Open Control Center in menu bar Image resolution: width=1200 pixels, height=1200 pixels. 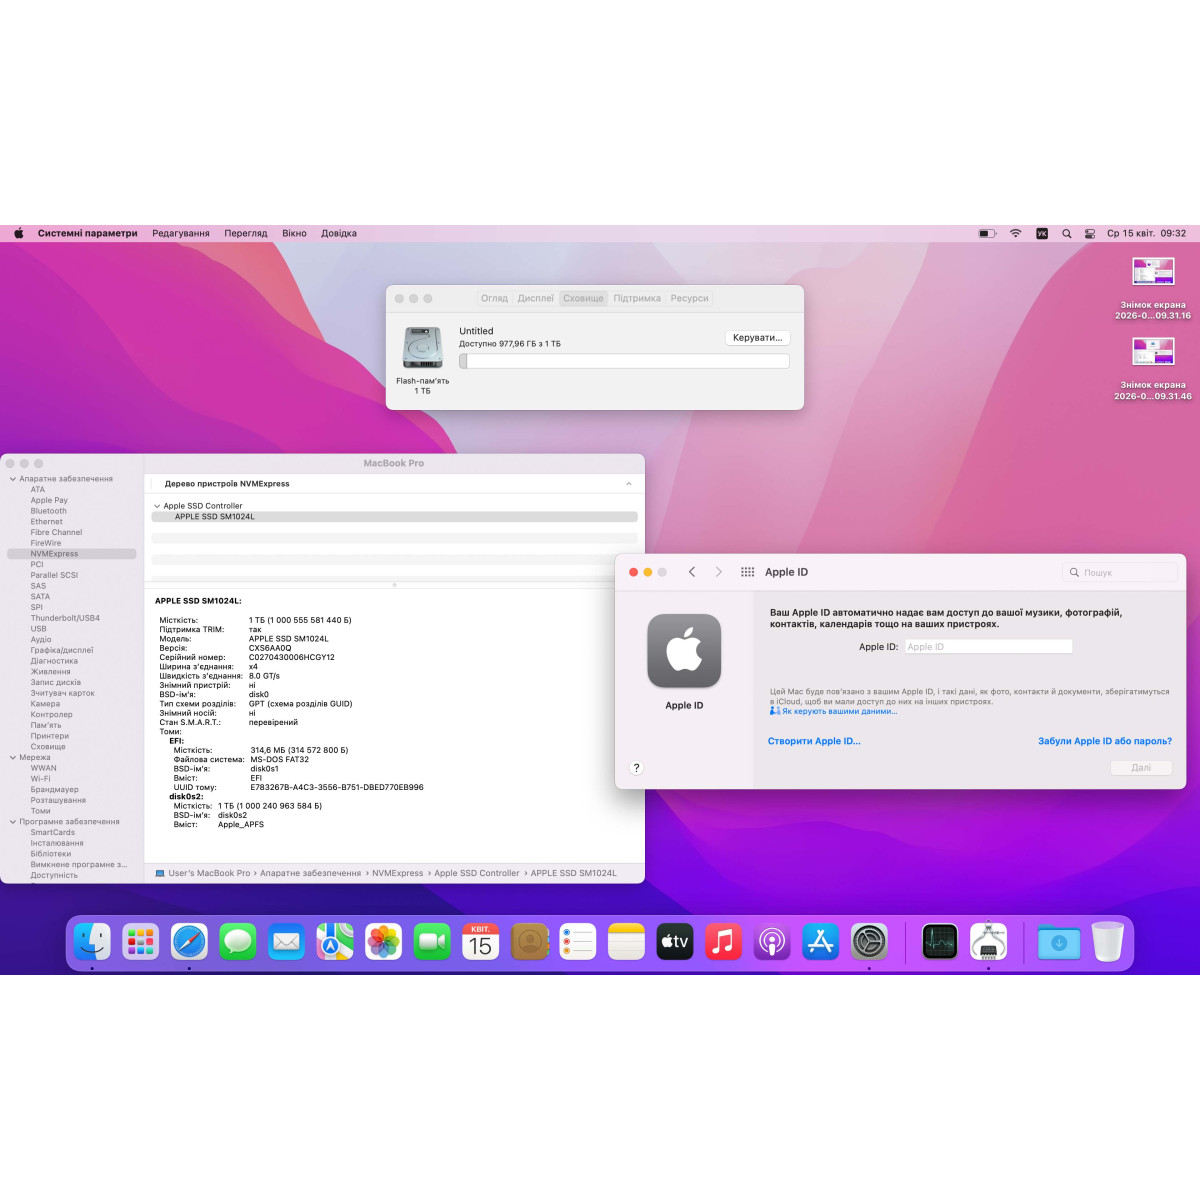click(1090, 233)
